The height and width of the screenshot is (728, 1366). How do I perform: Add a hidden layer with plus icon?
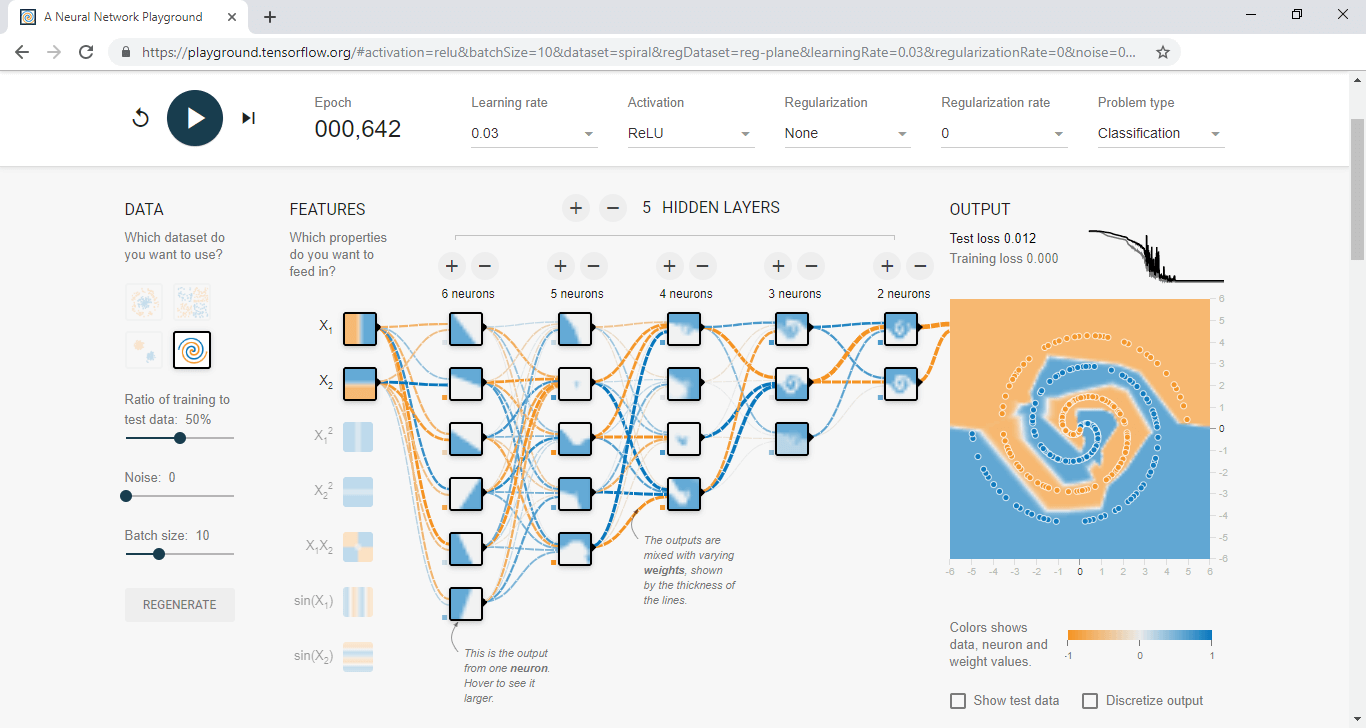(576, 208)
